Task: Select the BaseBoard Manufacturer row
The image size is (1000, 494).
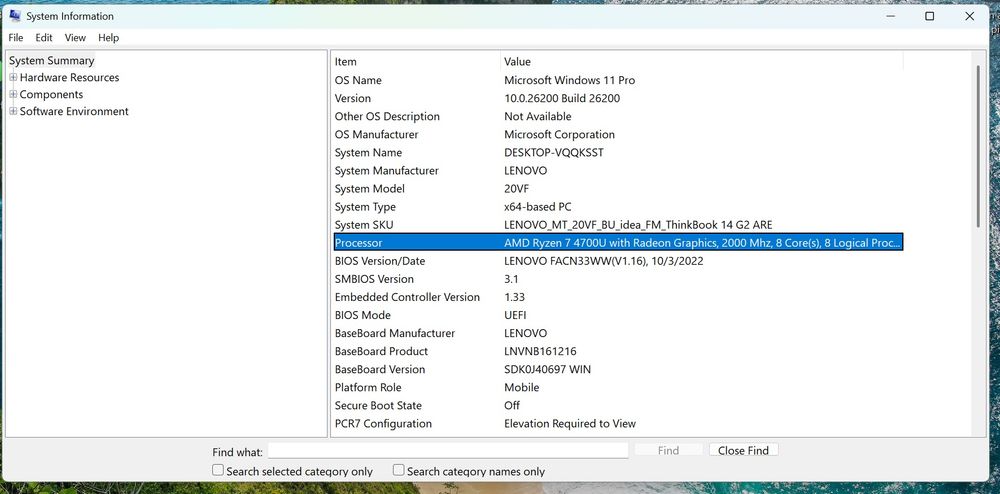Action: point(618,333)
